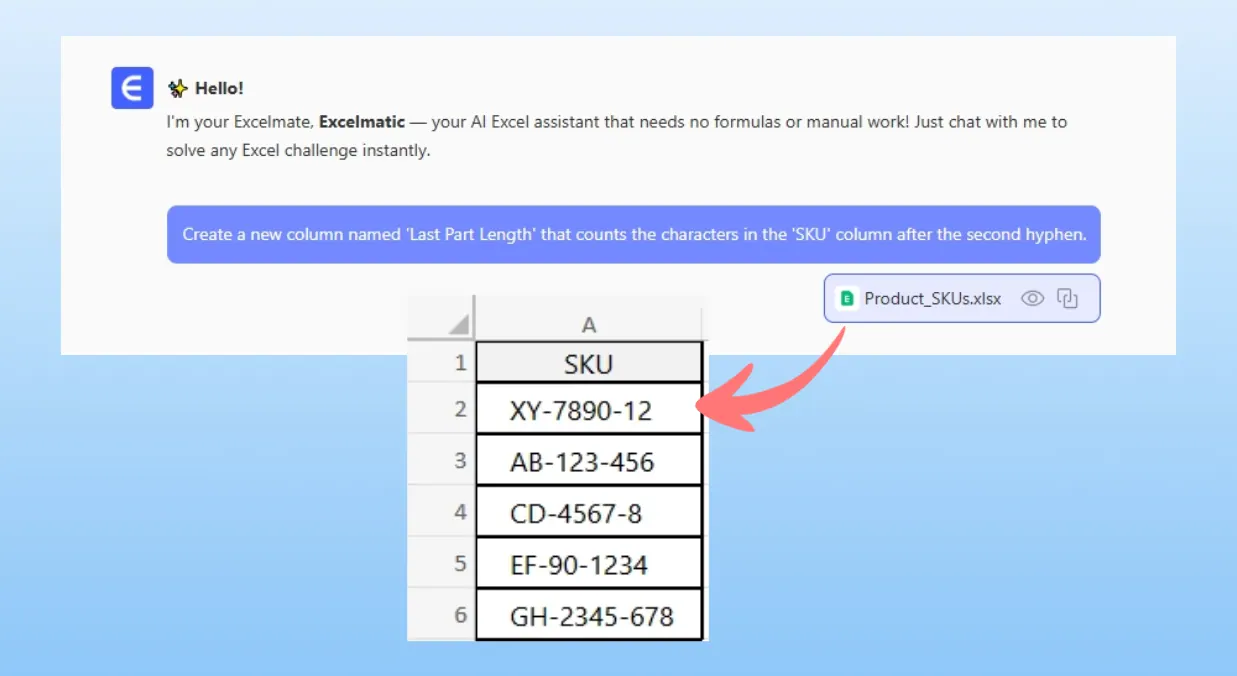Click the sparkle emoji beside Hello
The height and width of the screenshot is (676, 1237).
pyautogui.click(x=177, y=89)
